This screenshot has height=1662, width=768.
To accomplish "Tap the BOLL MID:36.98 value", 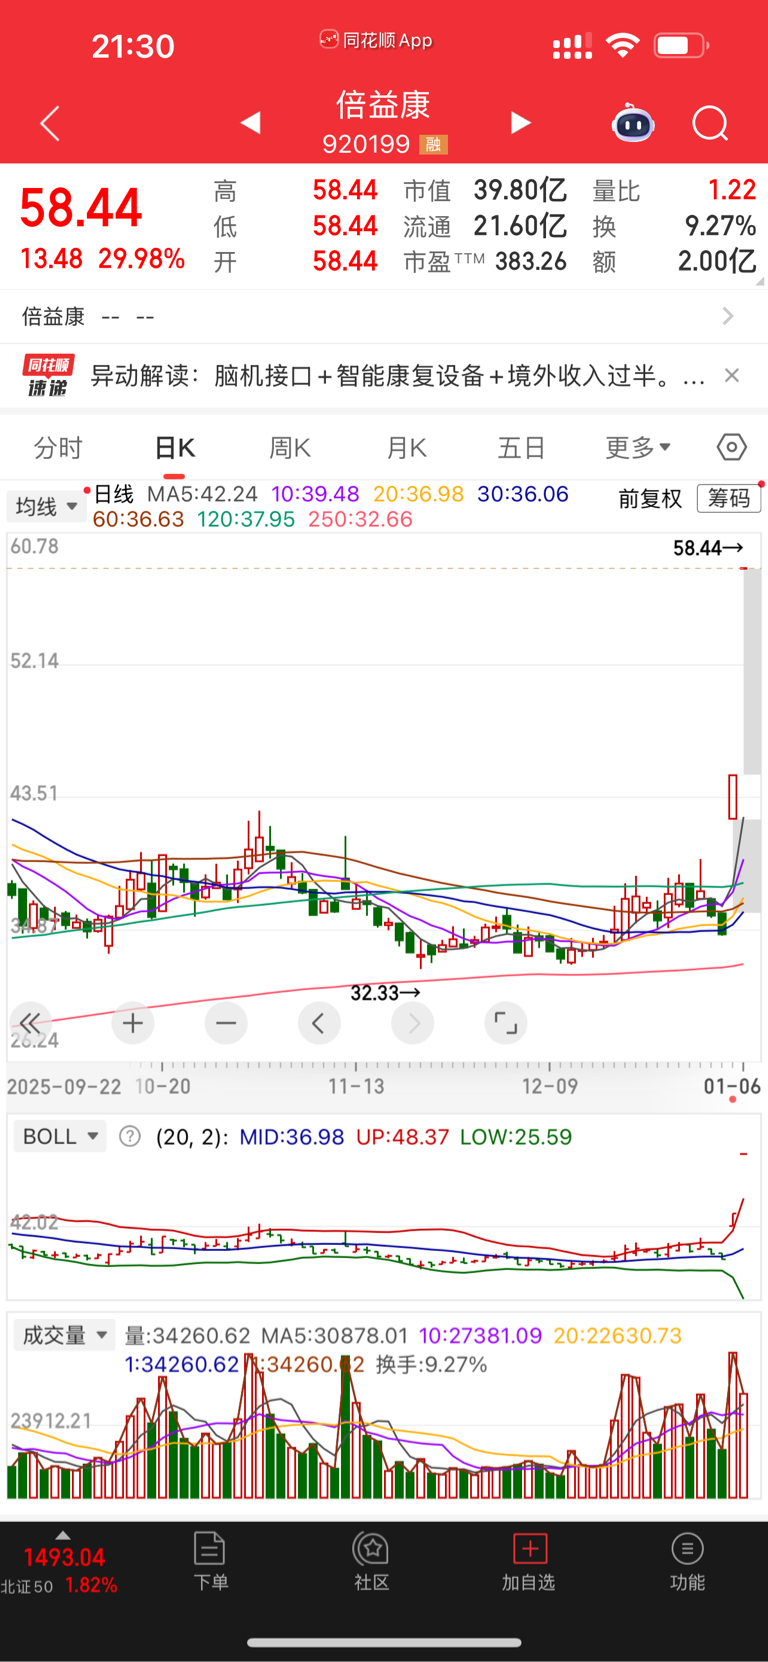I will pos(292,1137).
